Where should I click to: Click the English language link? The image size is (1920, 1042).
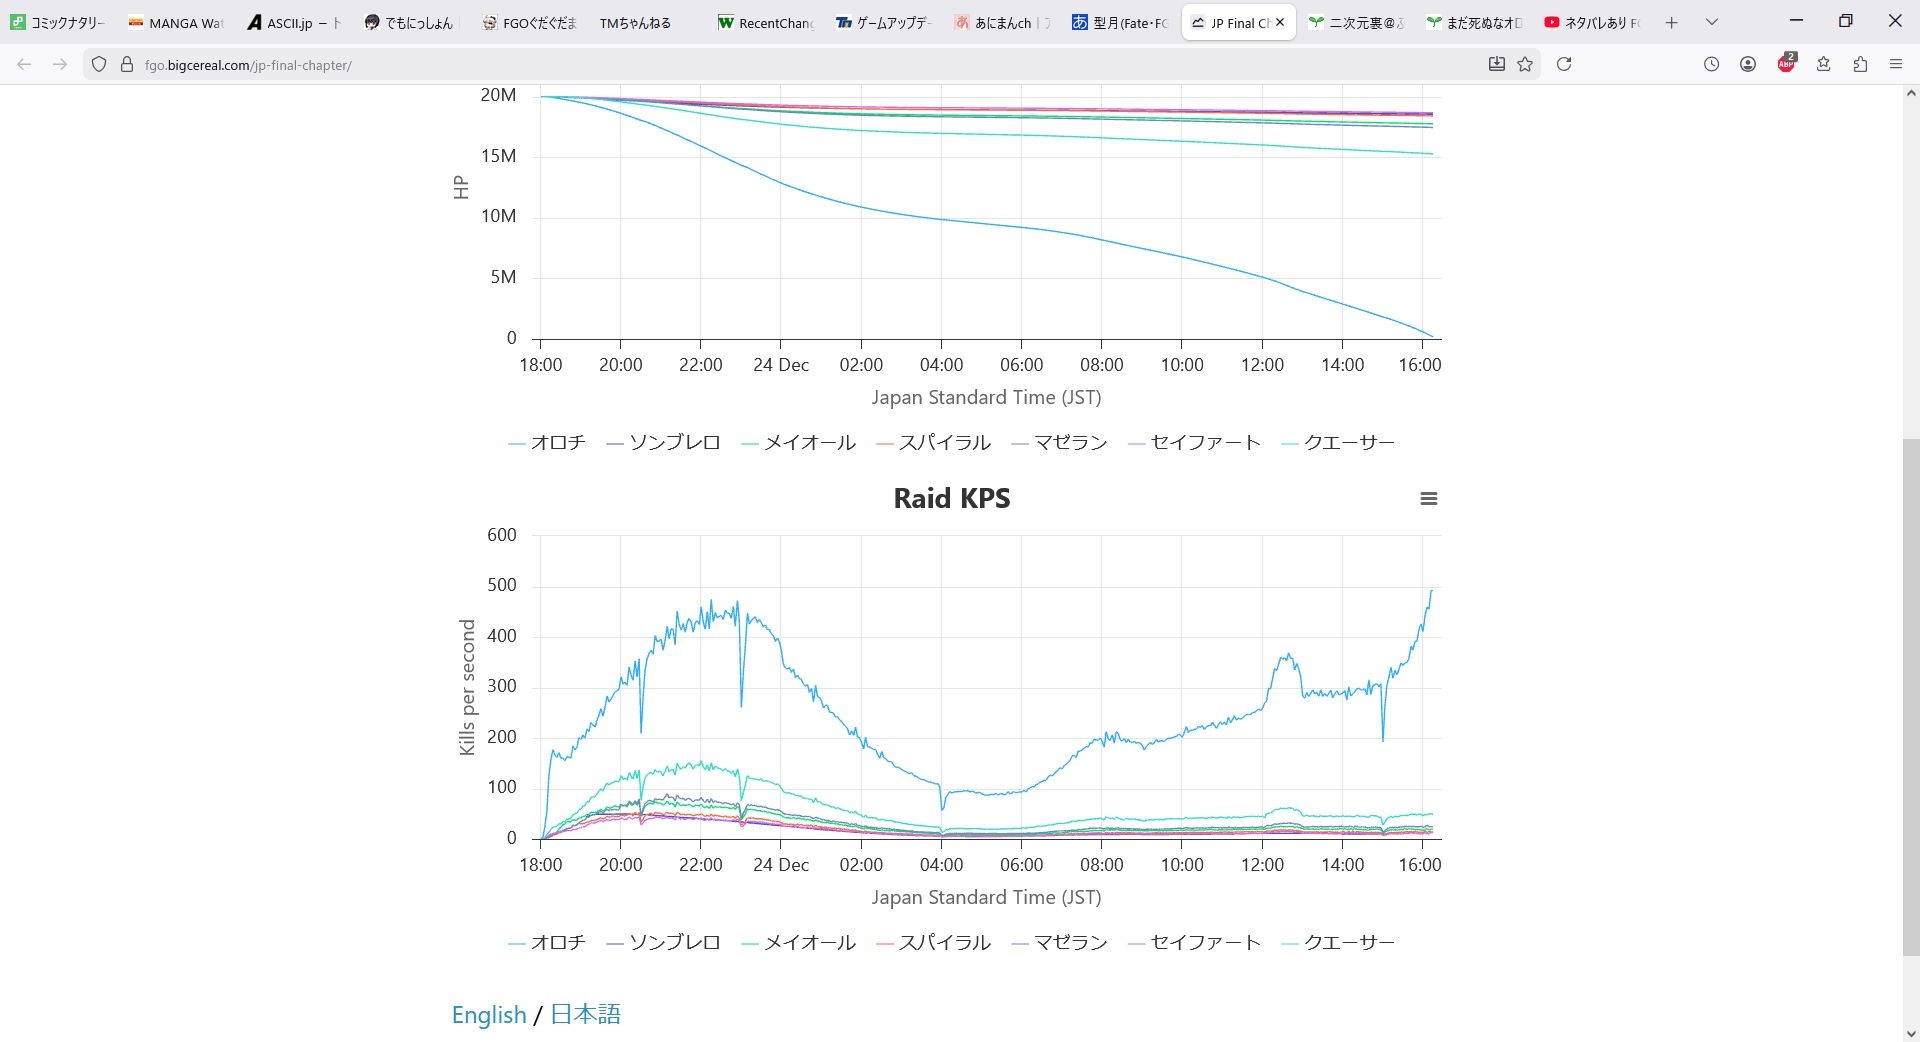coord(489,1015)
